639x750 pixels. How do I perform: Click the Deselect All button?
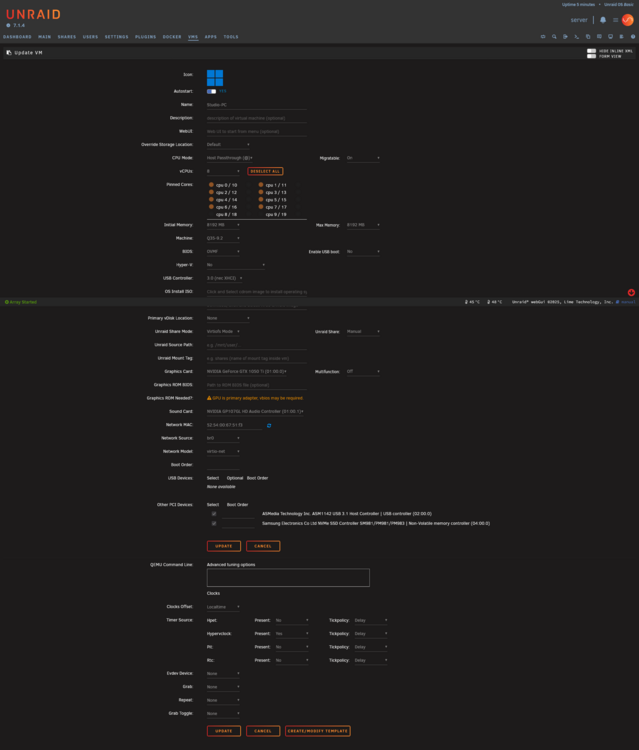tap(265, 171)
